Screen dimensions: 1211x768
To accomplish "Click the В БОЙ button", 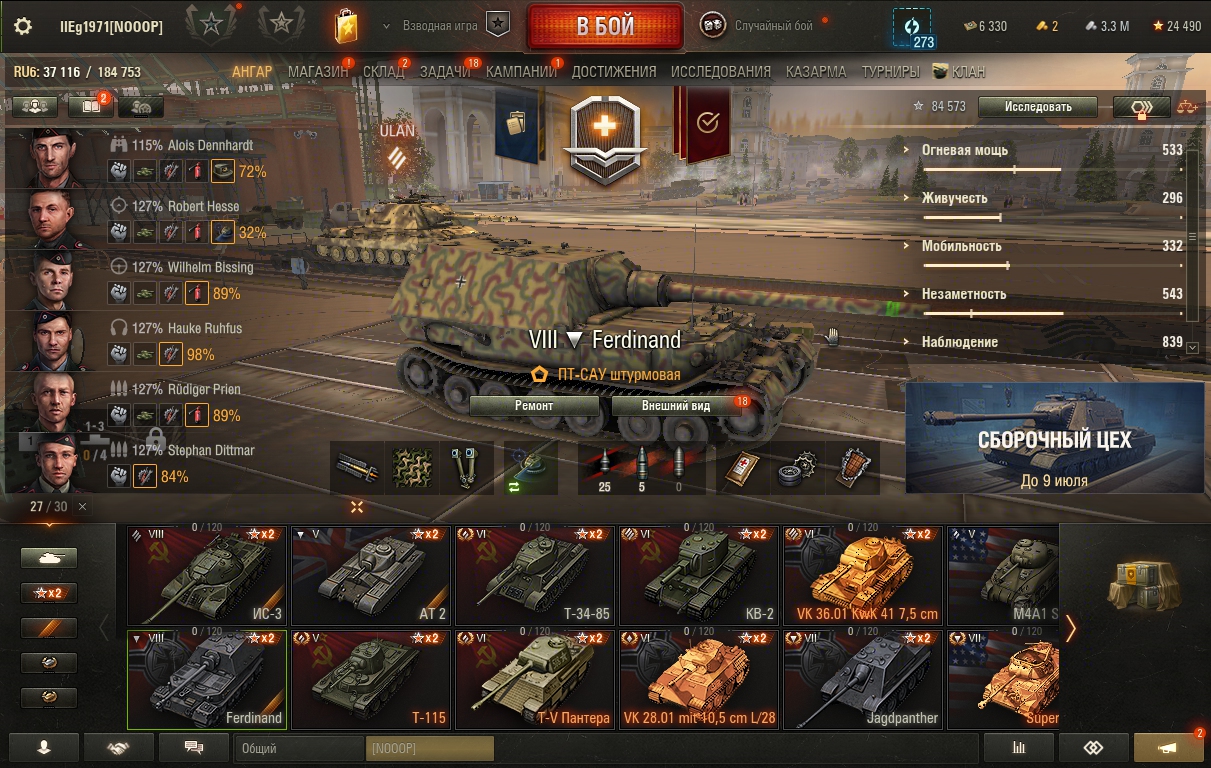I will point(605,27).
